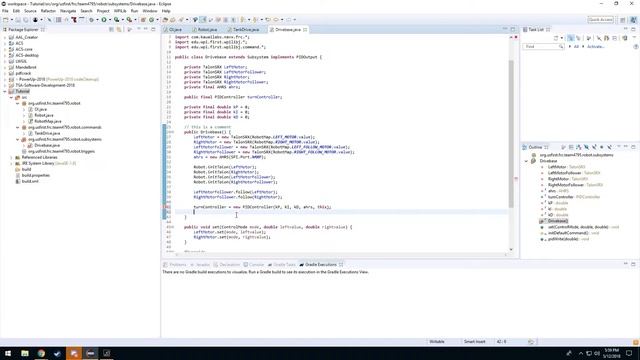Viewport: 640px width, 360px height.
Task: Click the editor vertical scrollbar
Action: (511, 133)
